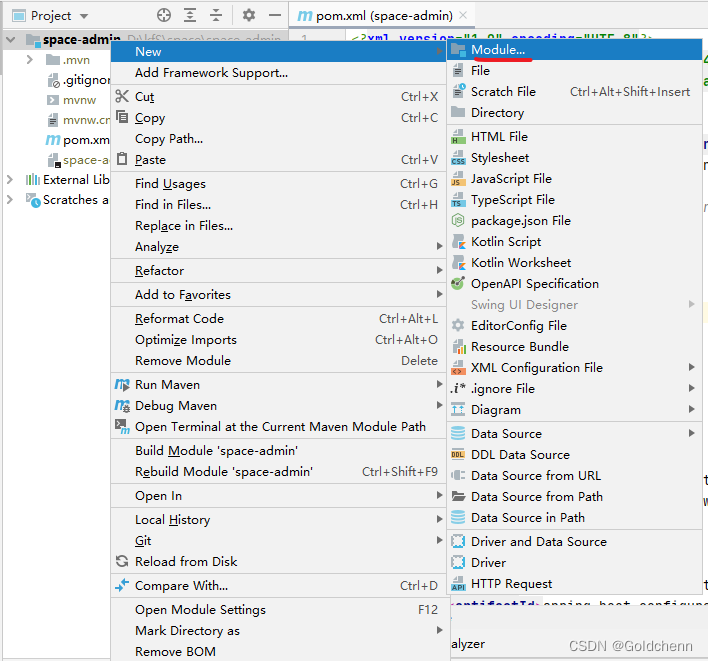The width and height of the screenshot is (708, 661).
Task: Collapse the space-admin root node
Action: (x=11, y=40)
